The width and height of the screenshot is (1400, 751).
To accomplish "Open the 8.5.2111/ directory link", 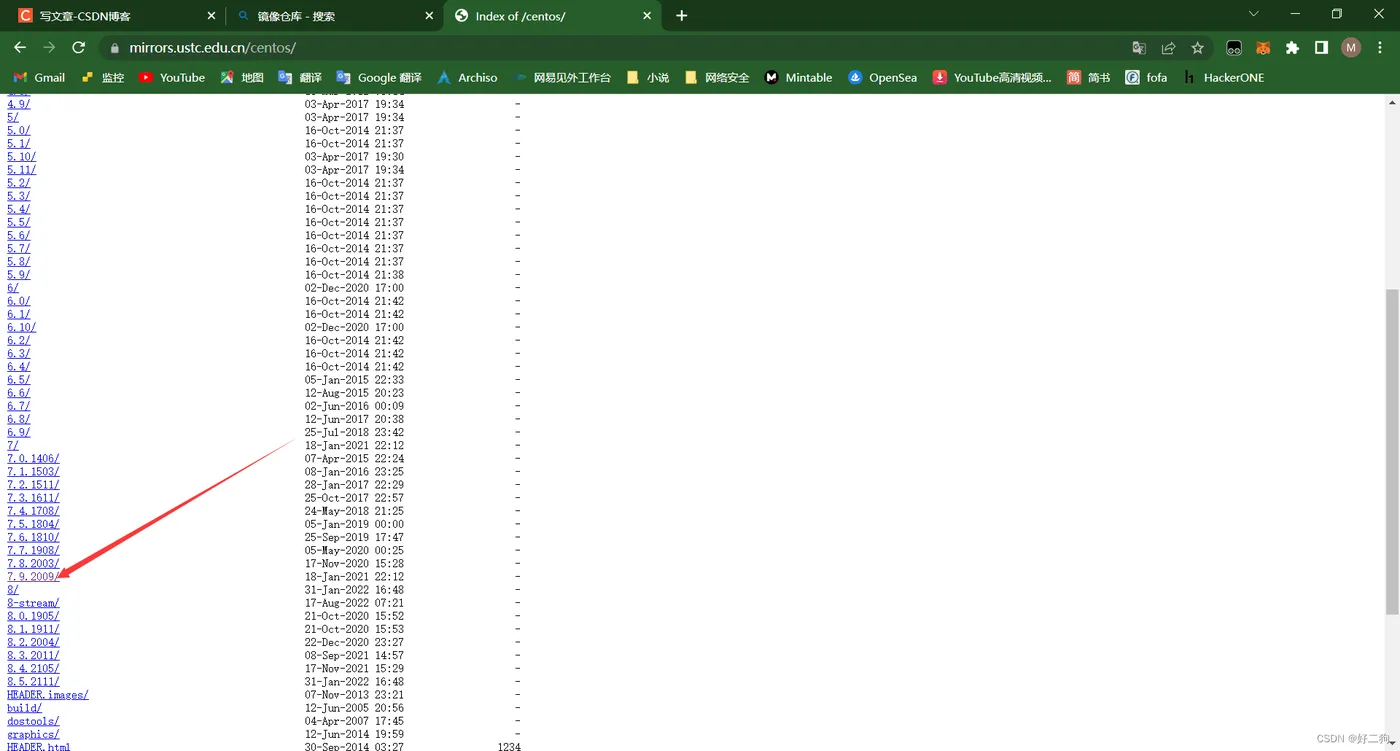I will coord(33,682).
